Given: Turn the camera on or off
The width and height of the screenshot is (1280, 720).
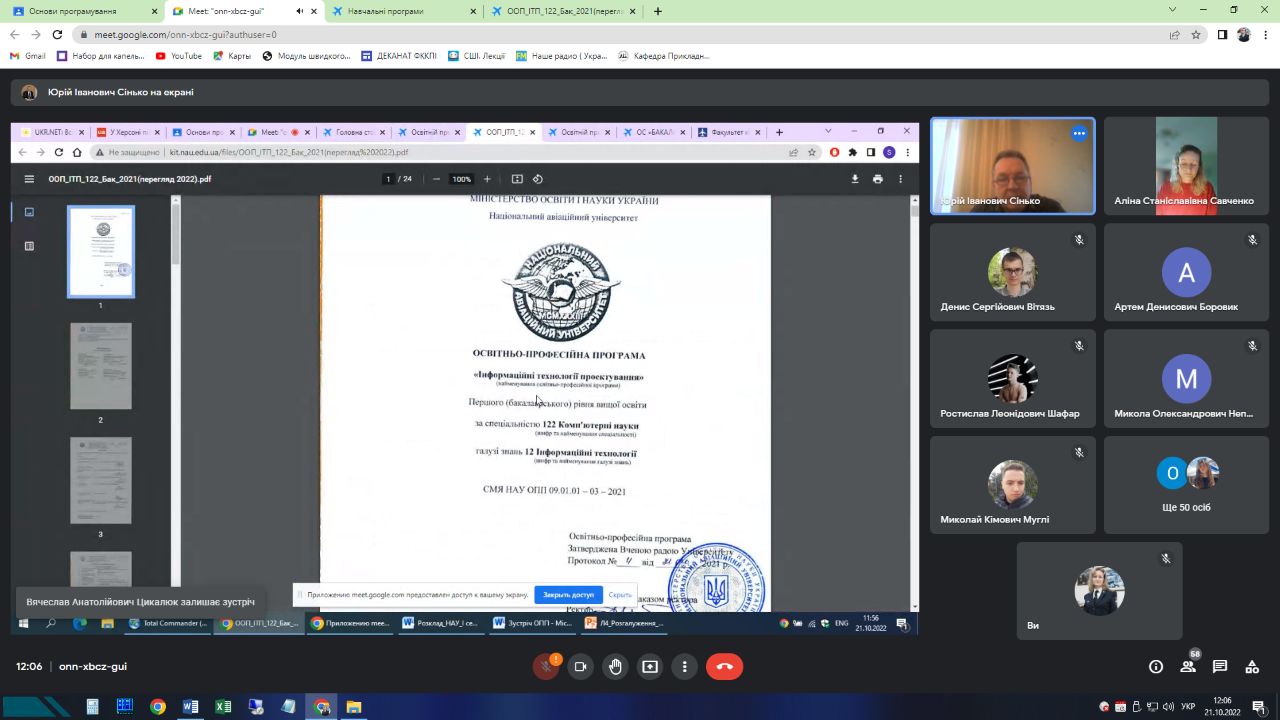Looking at the screenshot, I should pyautogui.click(x=581, y=667).
